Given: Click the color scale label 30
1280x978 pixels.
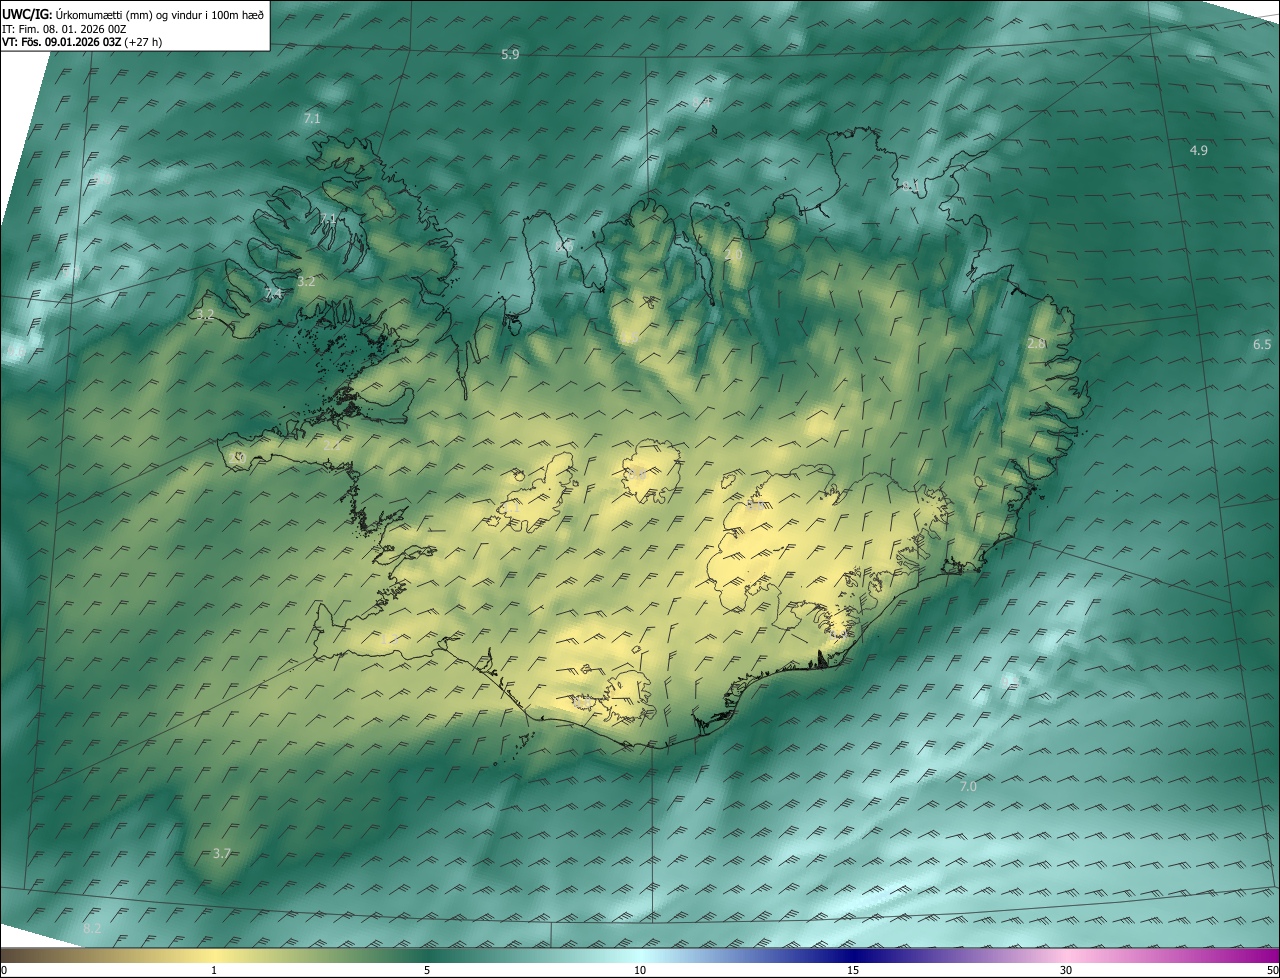Looking at the screenshot, I should pos(1066,970).
